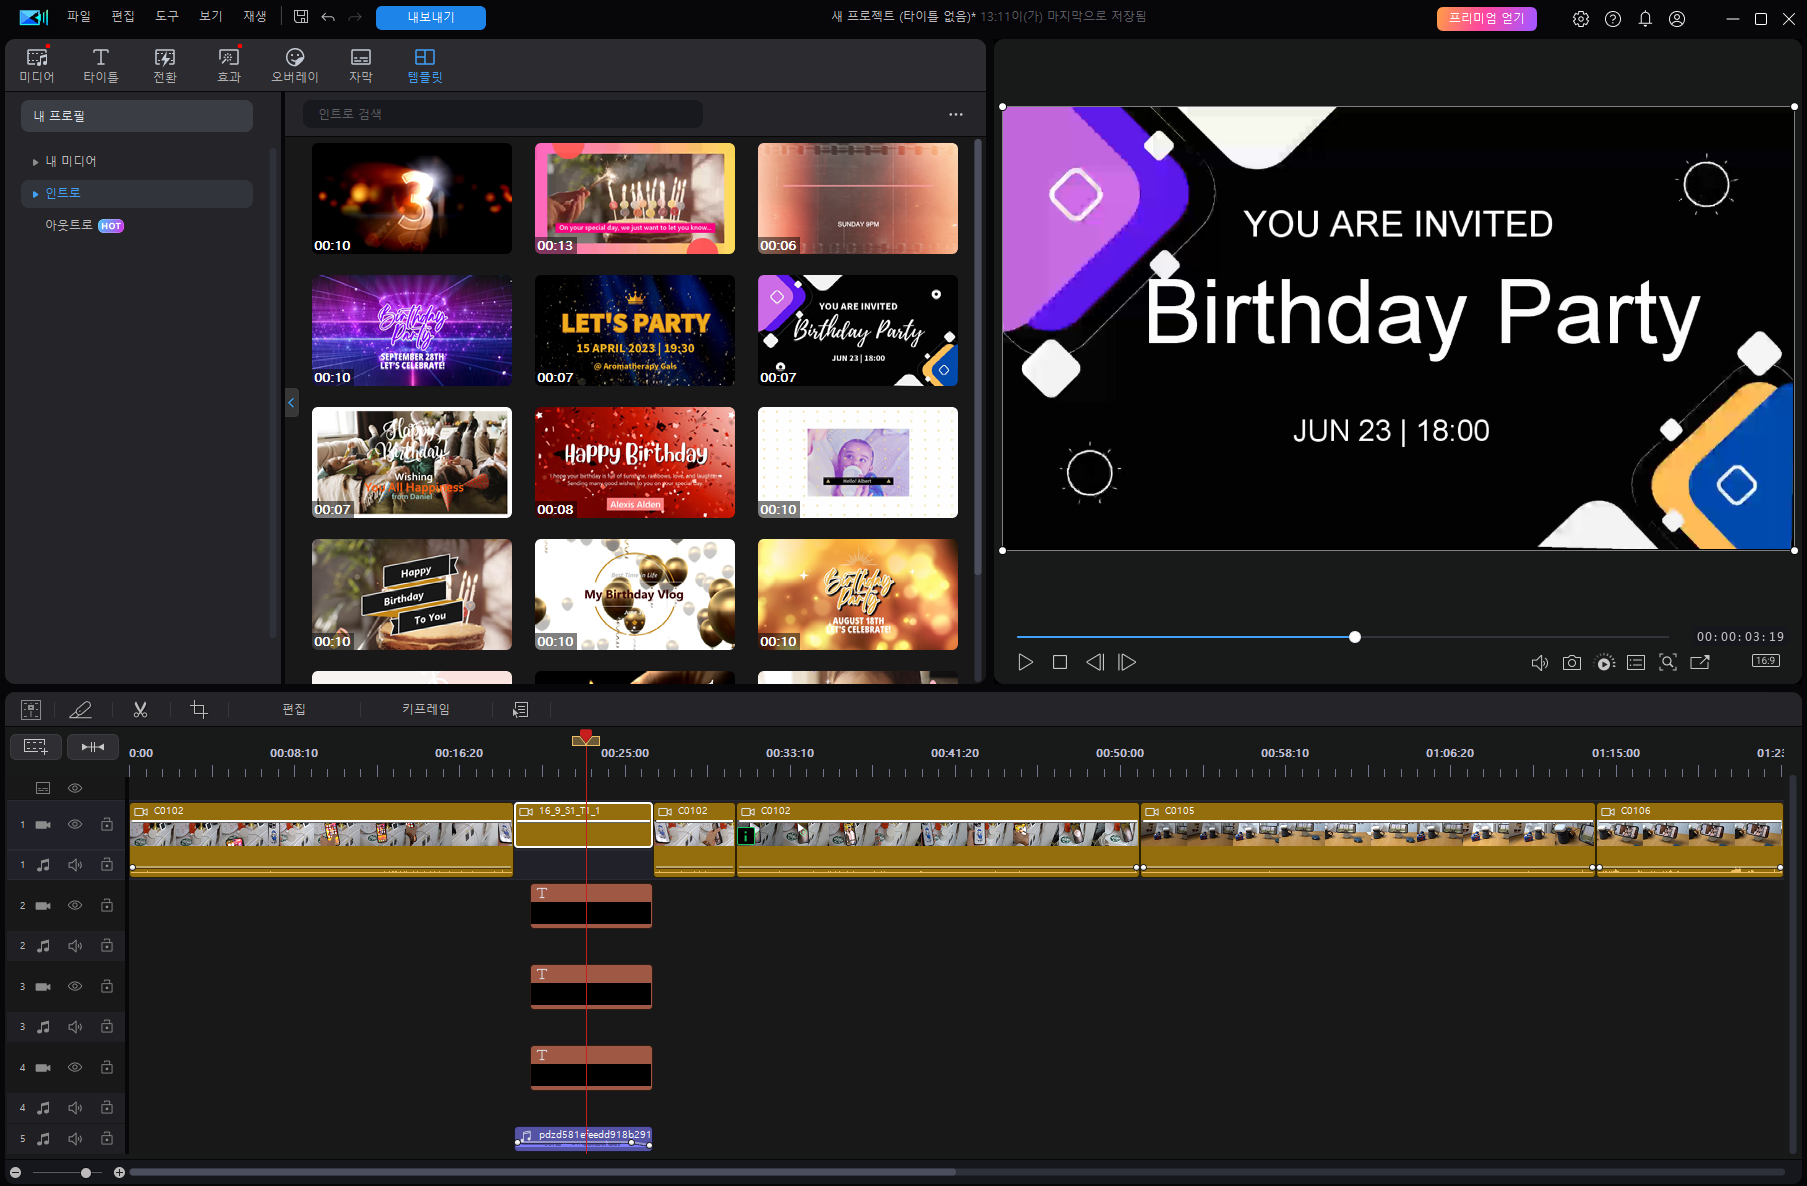The height and width of the screenshot is (1186, 1807).
Task: Click the preview volume speaker icon
Action: (1540, 663)
